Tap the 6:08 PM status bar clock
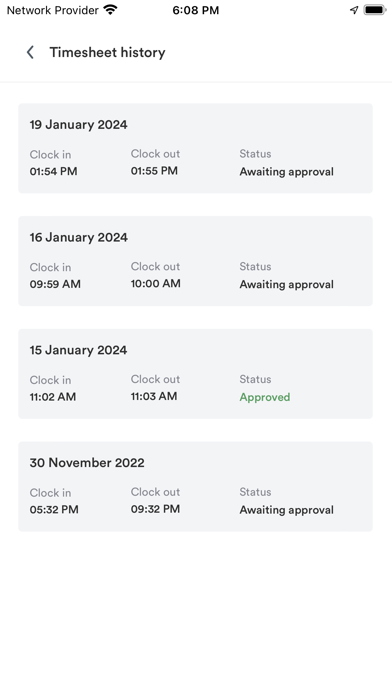 (196, 10)
